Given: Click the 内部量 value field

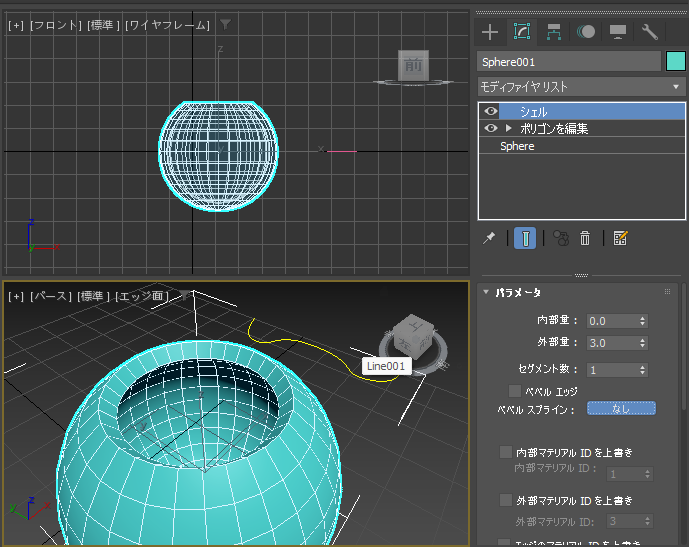Looking at the screenshot, I should [613, 321].
